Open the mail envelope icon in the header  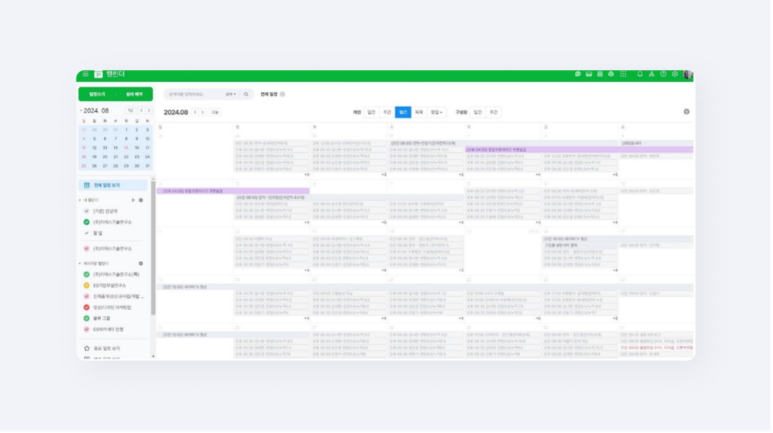pyautogui.click(x=589, y=74)
